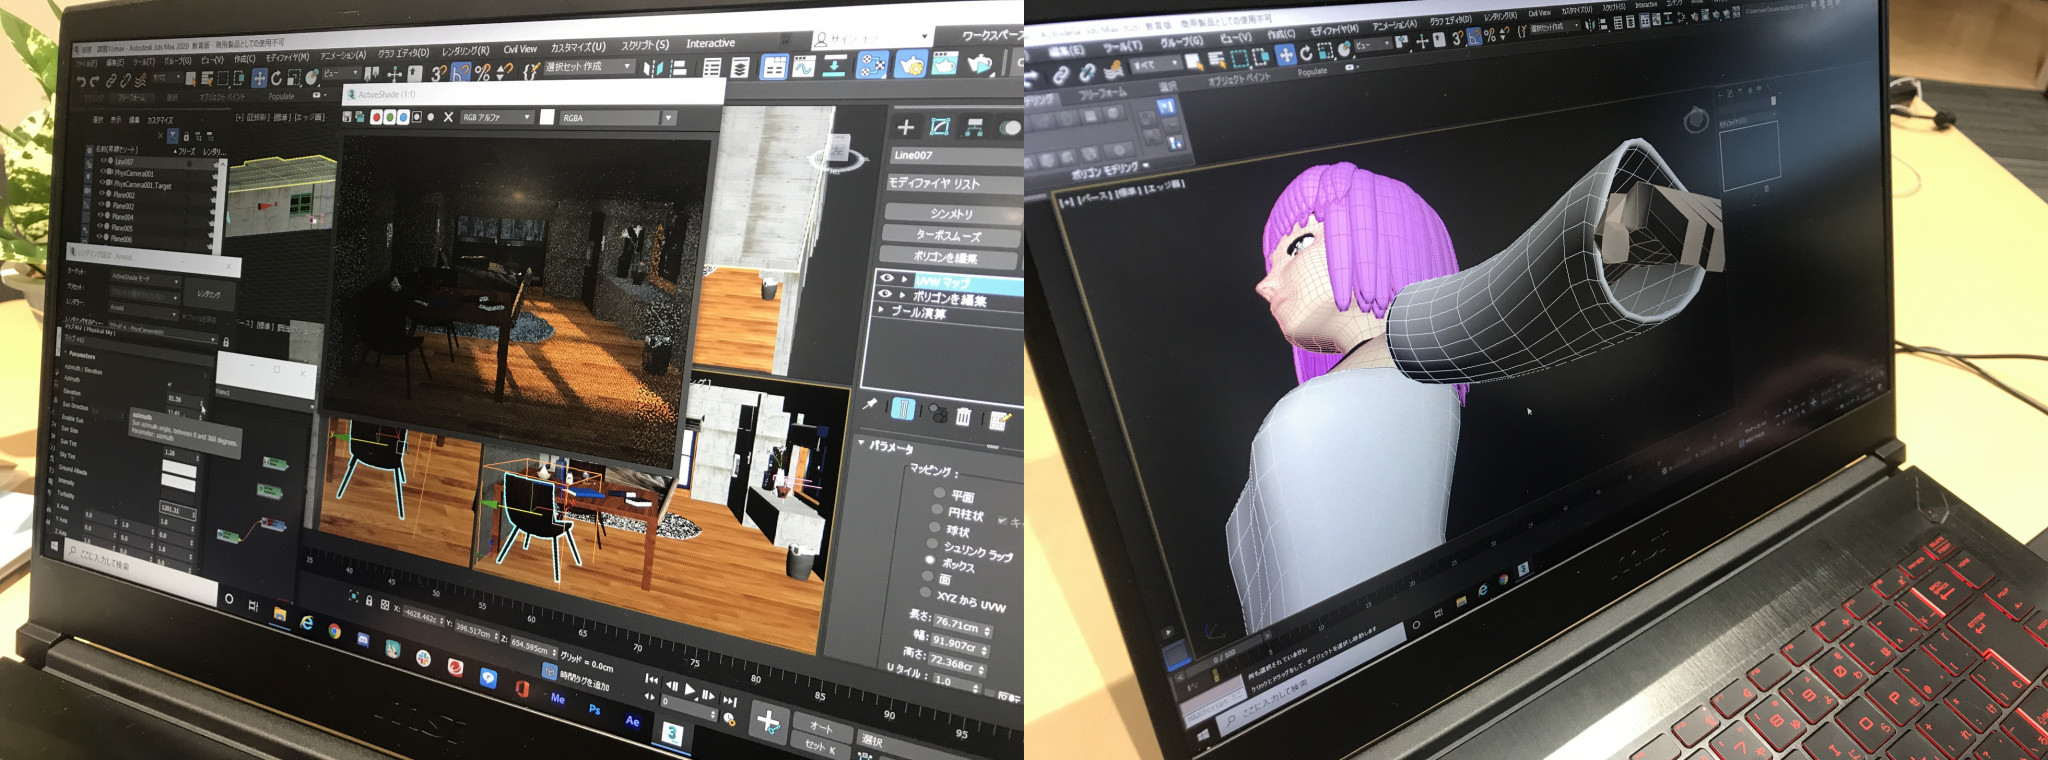
Task: Select Rotate tool on left screen toolbar
Action: [277, 77]
